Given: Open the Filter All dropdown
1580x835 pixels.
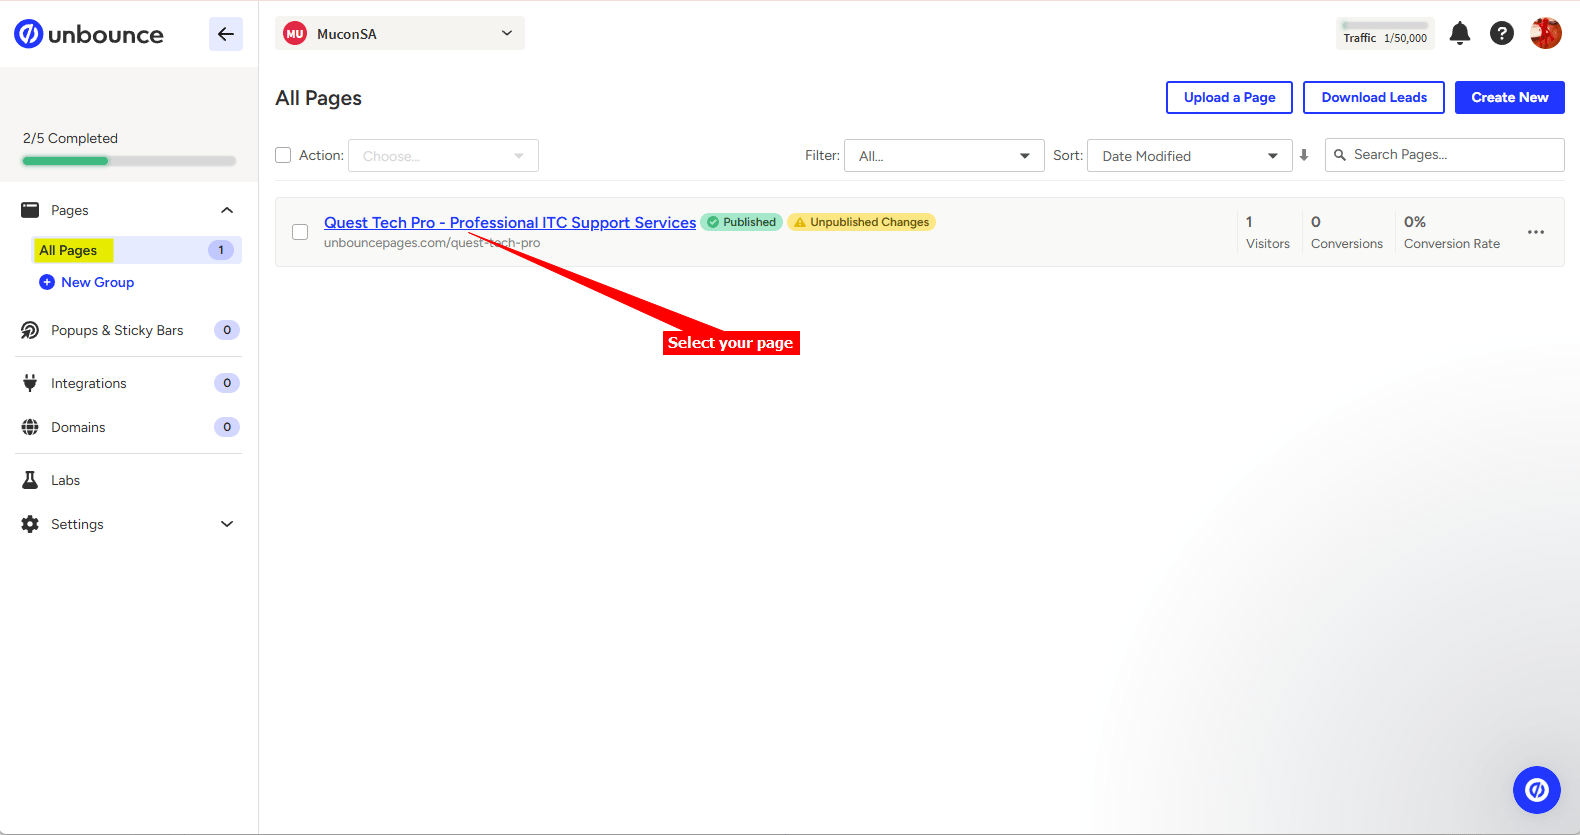Looking at the screenshot, I should click(x=944, y=155).
